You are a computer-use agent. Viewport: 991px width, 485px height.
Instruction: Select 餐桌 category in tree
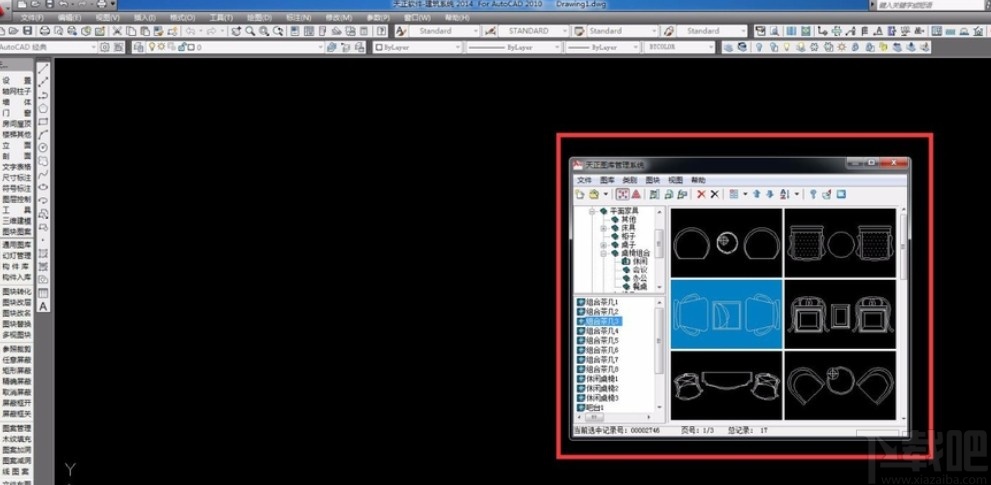pyautogui.click(x=640, y=286)
